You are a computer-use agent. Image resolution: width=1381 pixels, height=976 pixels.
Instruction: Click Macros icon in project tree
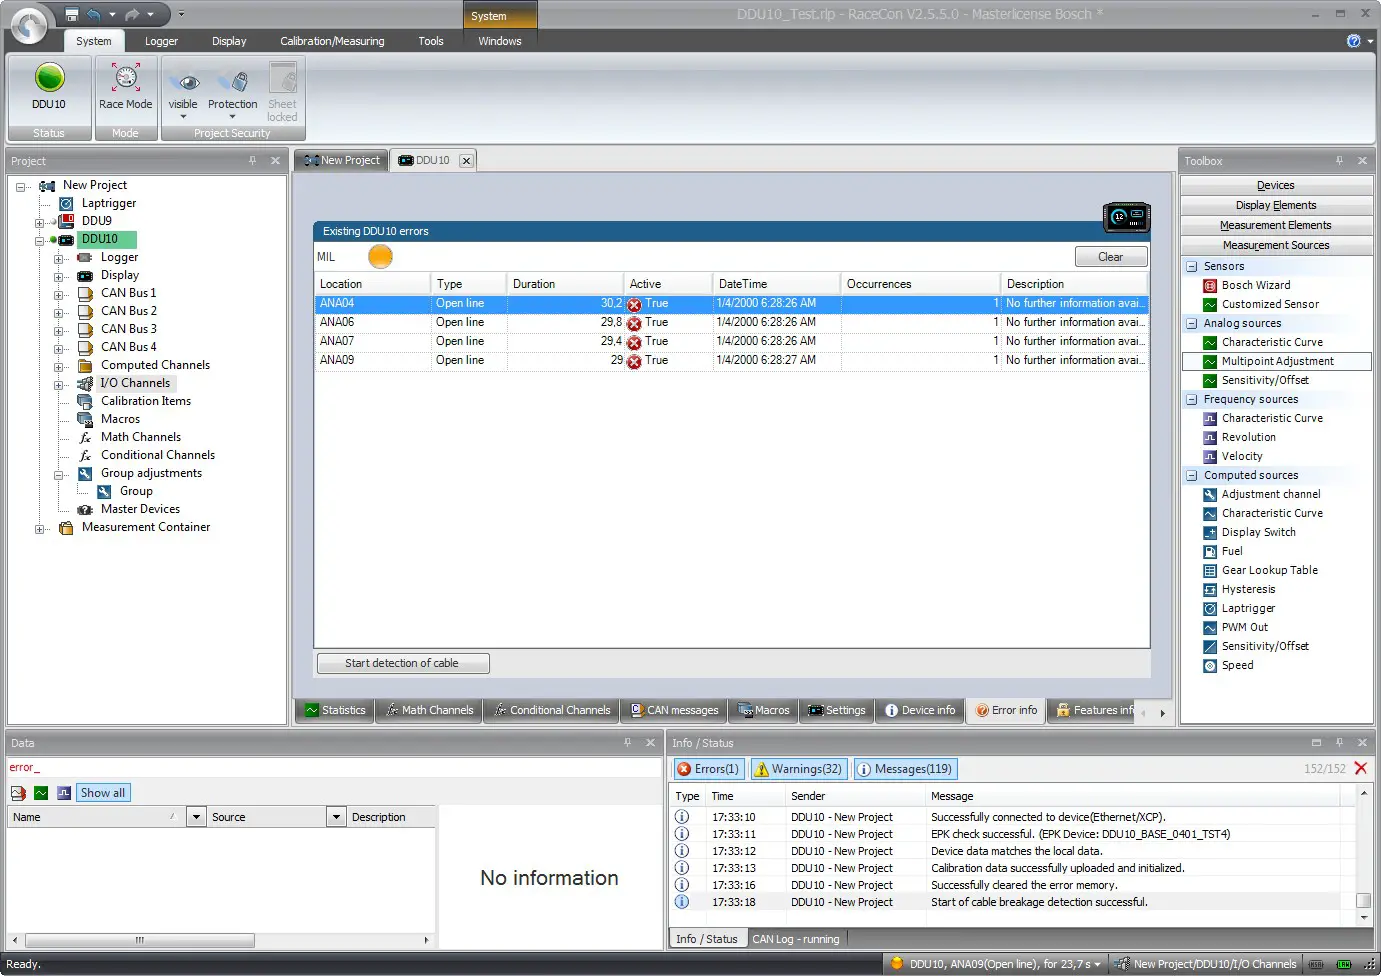coord(85,419)
